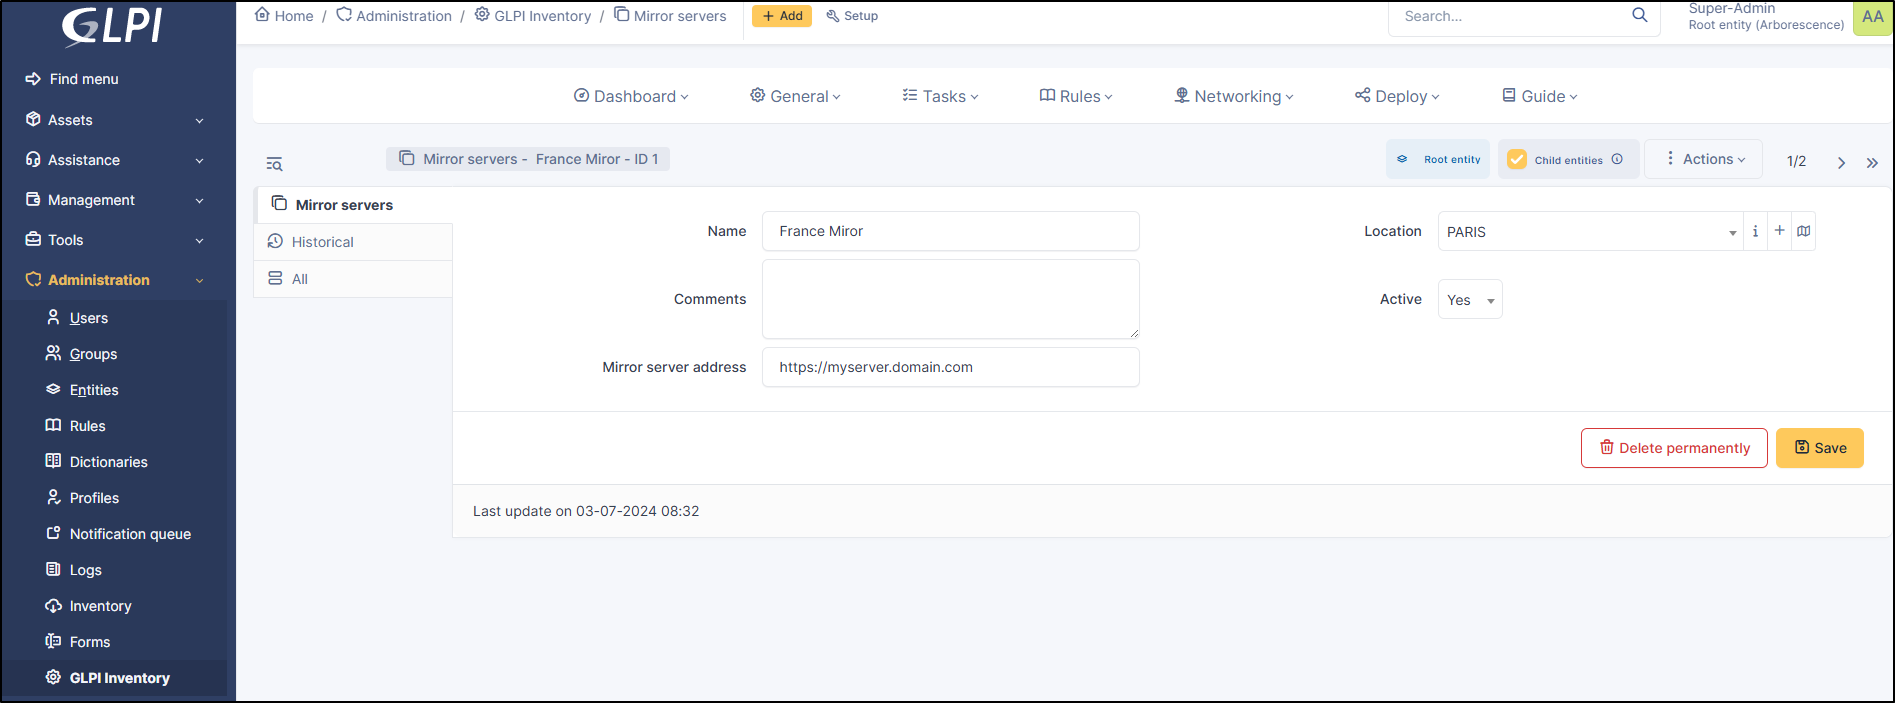The image size is (1895, 703).
Task: Open the Active Yes dropdown
Action: (1469, 300)
